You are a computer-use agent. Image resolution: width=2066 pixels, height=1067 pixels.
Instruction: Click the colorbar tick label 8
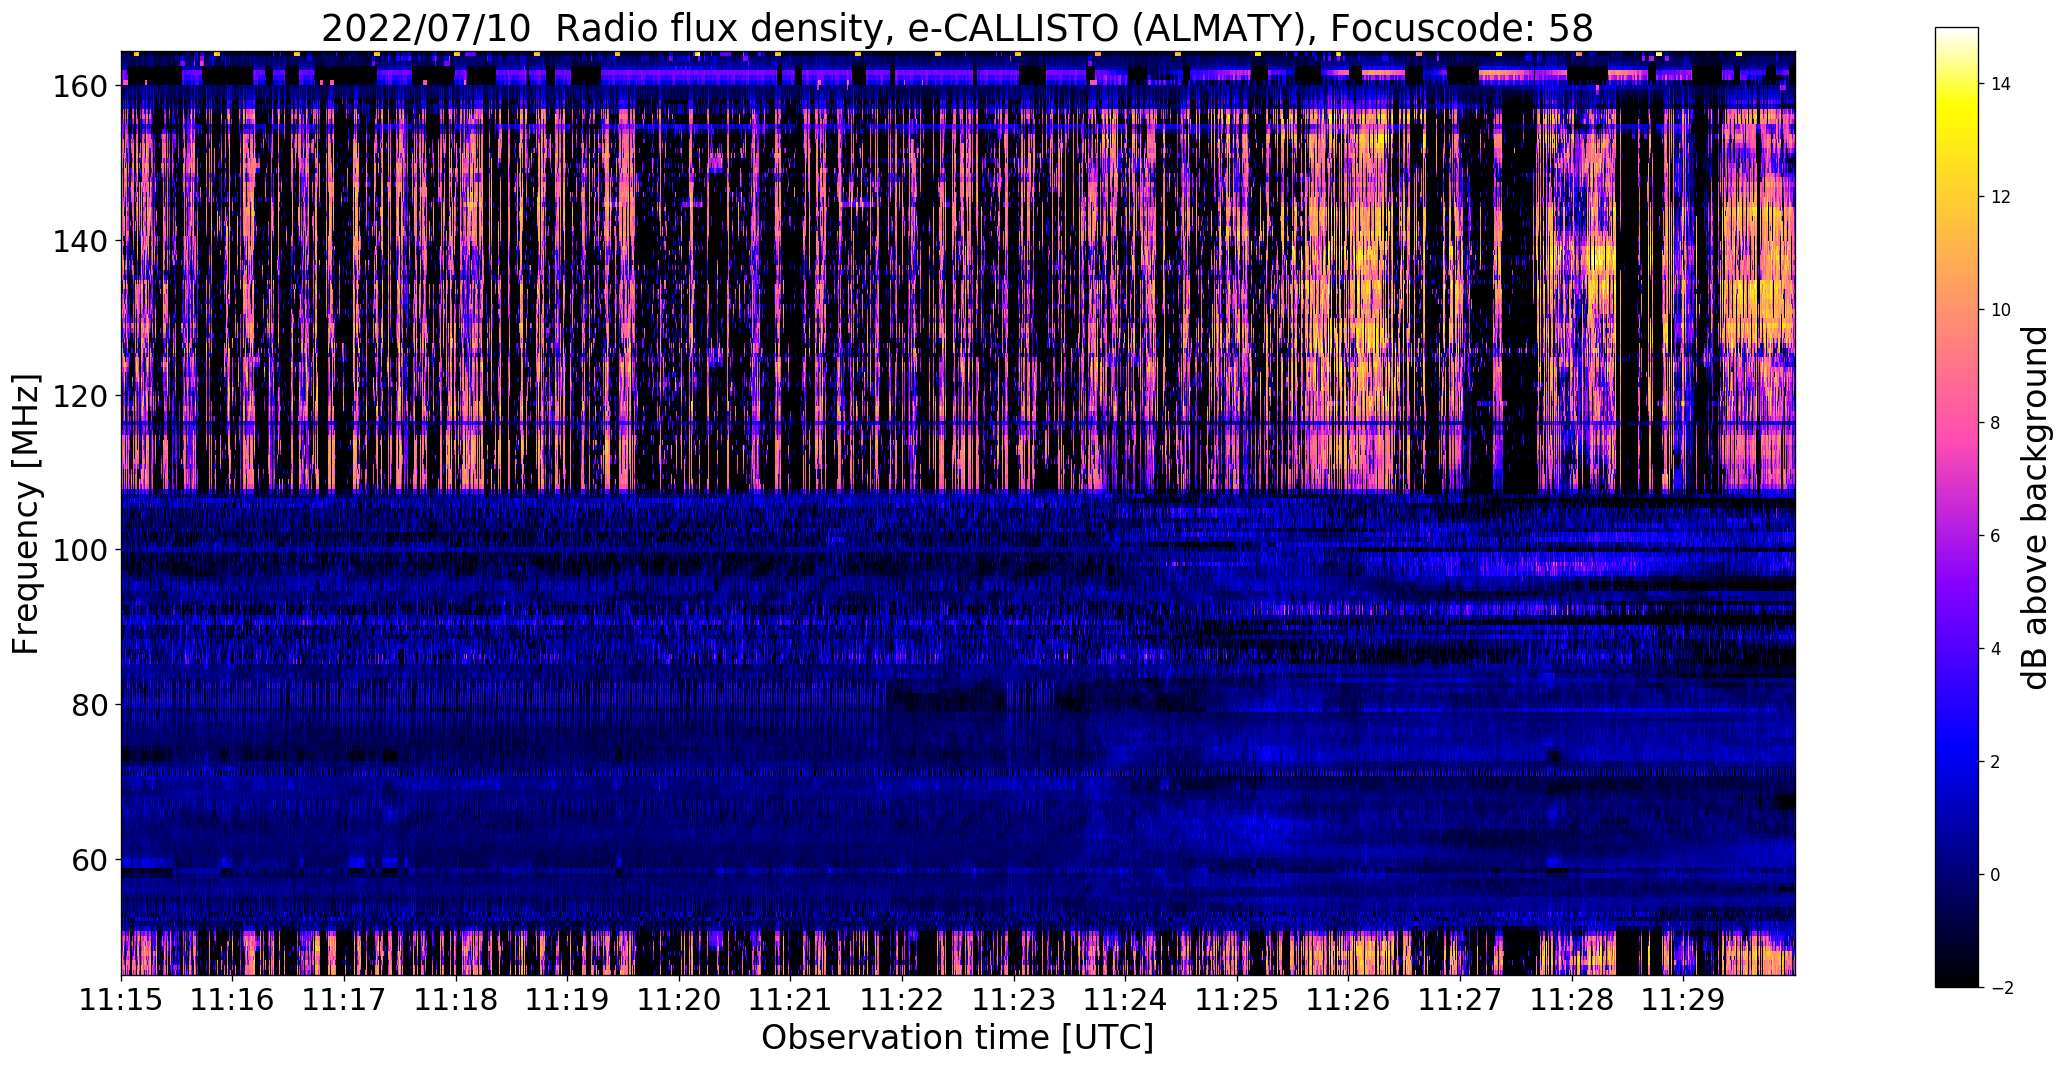[1995, 423]
